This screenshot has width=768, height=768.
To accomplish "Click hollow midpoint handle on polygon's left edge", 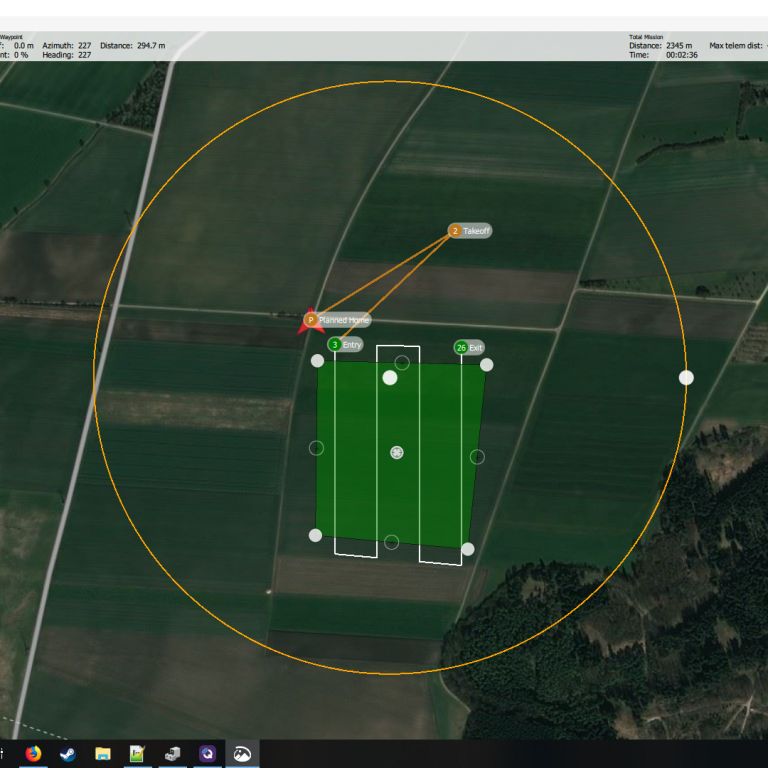I will tap(317, 448).
